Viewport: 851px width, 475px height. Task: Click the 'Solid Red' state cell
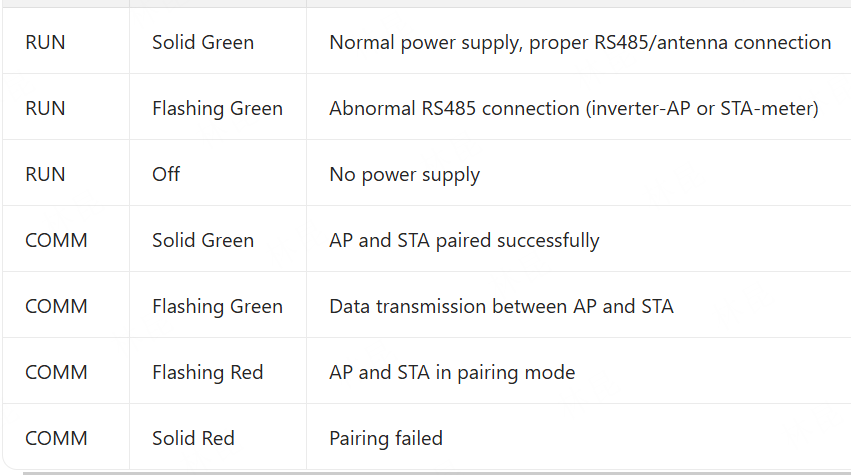point(193,438)
